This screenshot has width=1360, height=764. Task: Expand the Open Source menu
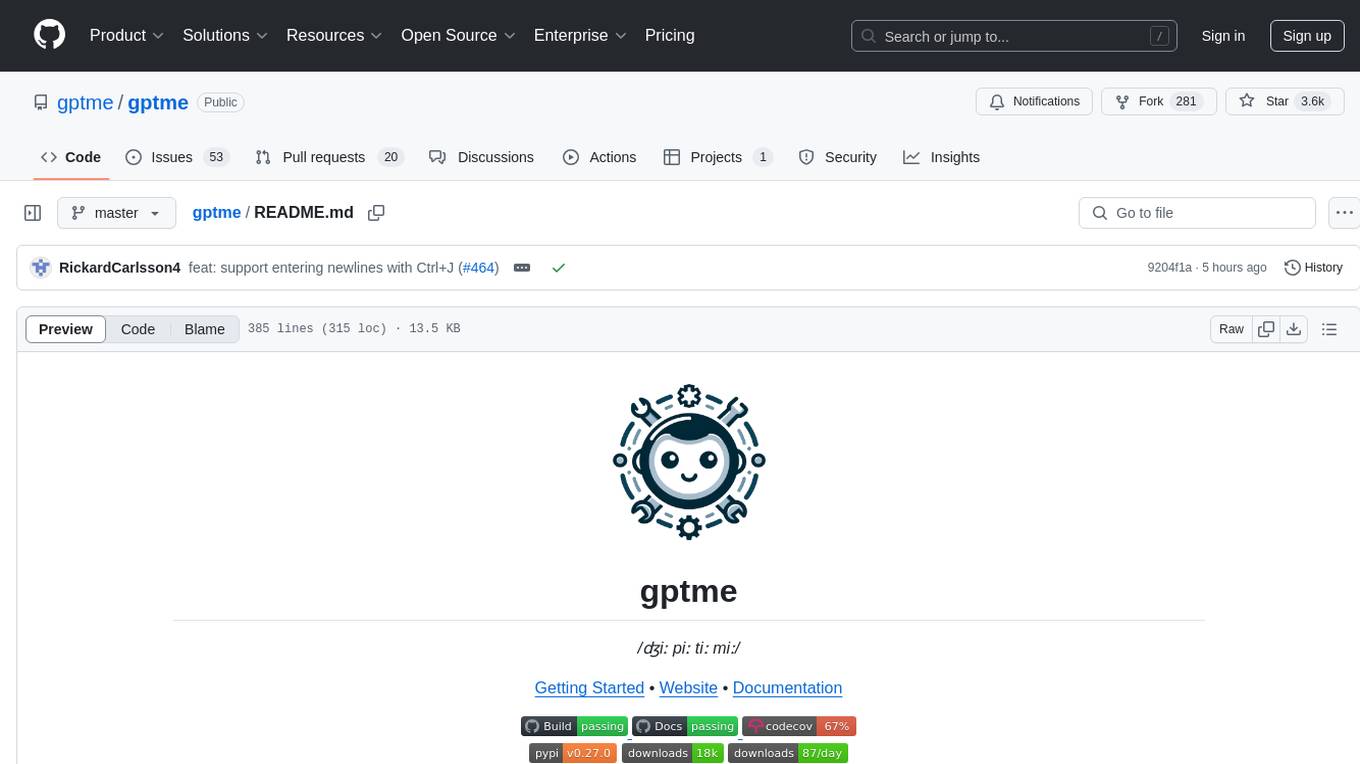(458, 35)
